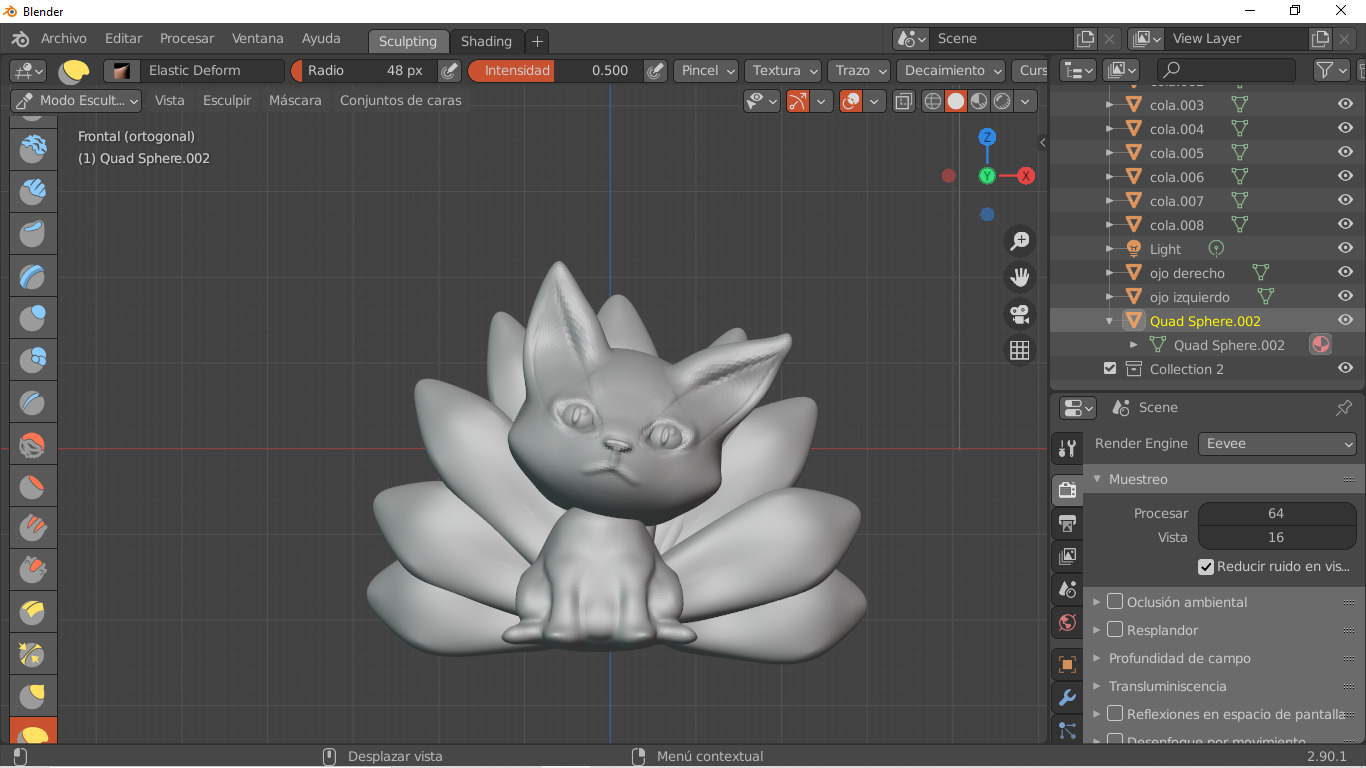Uncheck Reducir ruido en vista checkbox

(x=1206, y=567)
